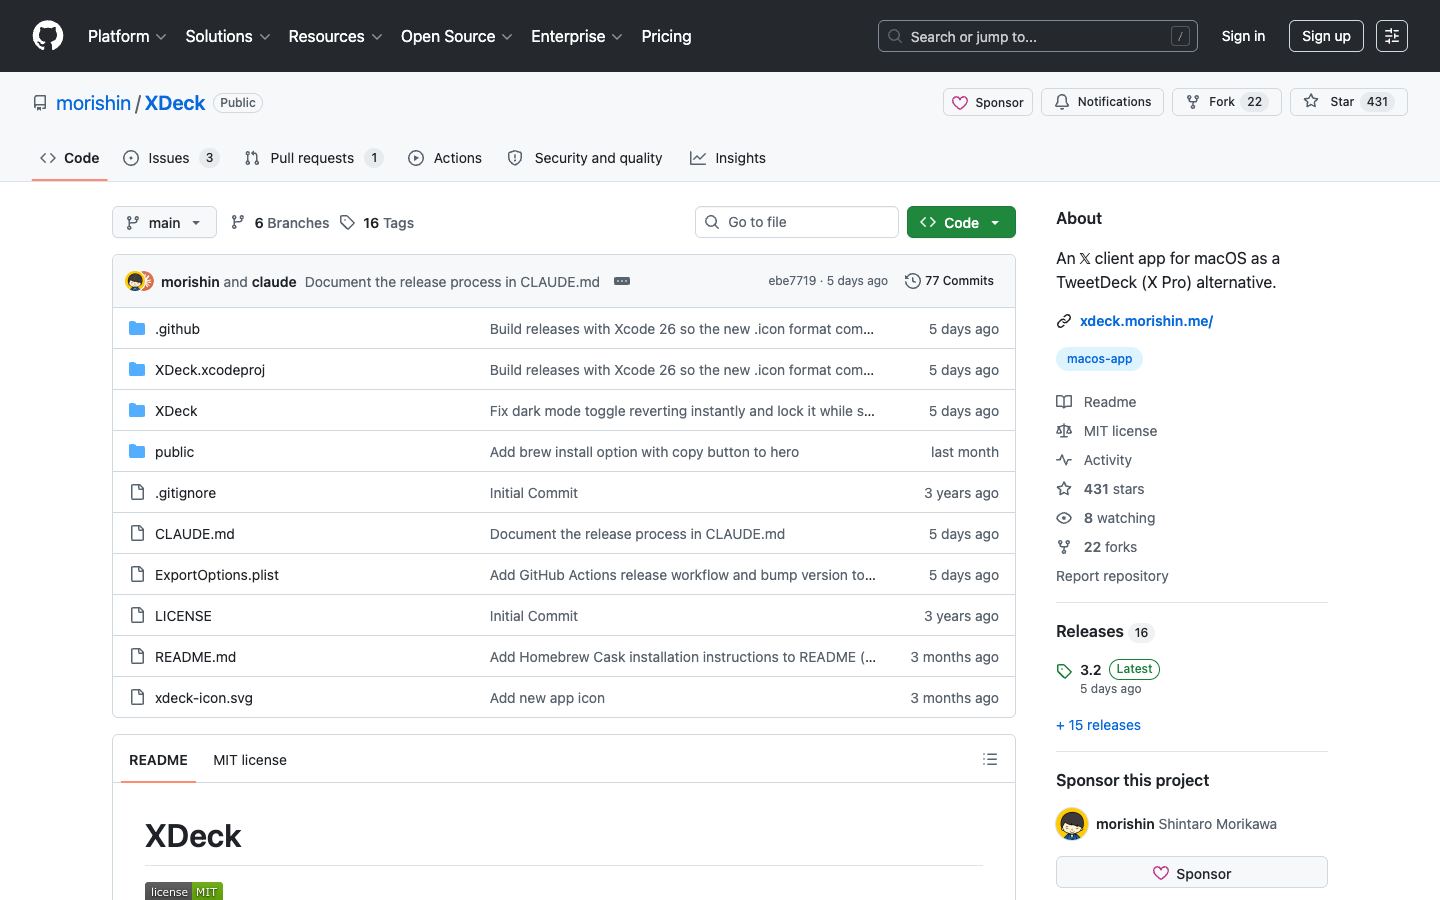Open the README outline list icon
This screenshot has width=1440, height=900.
[990, 760]
